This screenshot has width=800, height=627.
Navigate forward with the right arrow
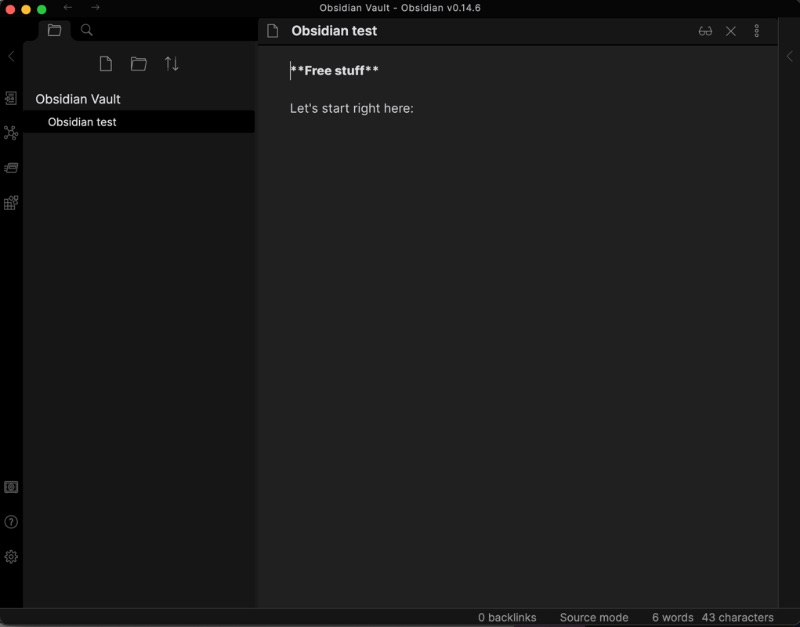click(x=95, y=8)
